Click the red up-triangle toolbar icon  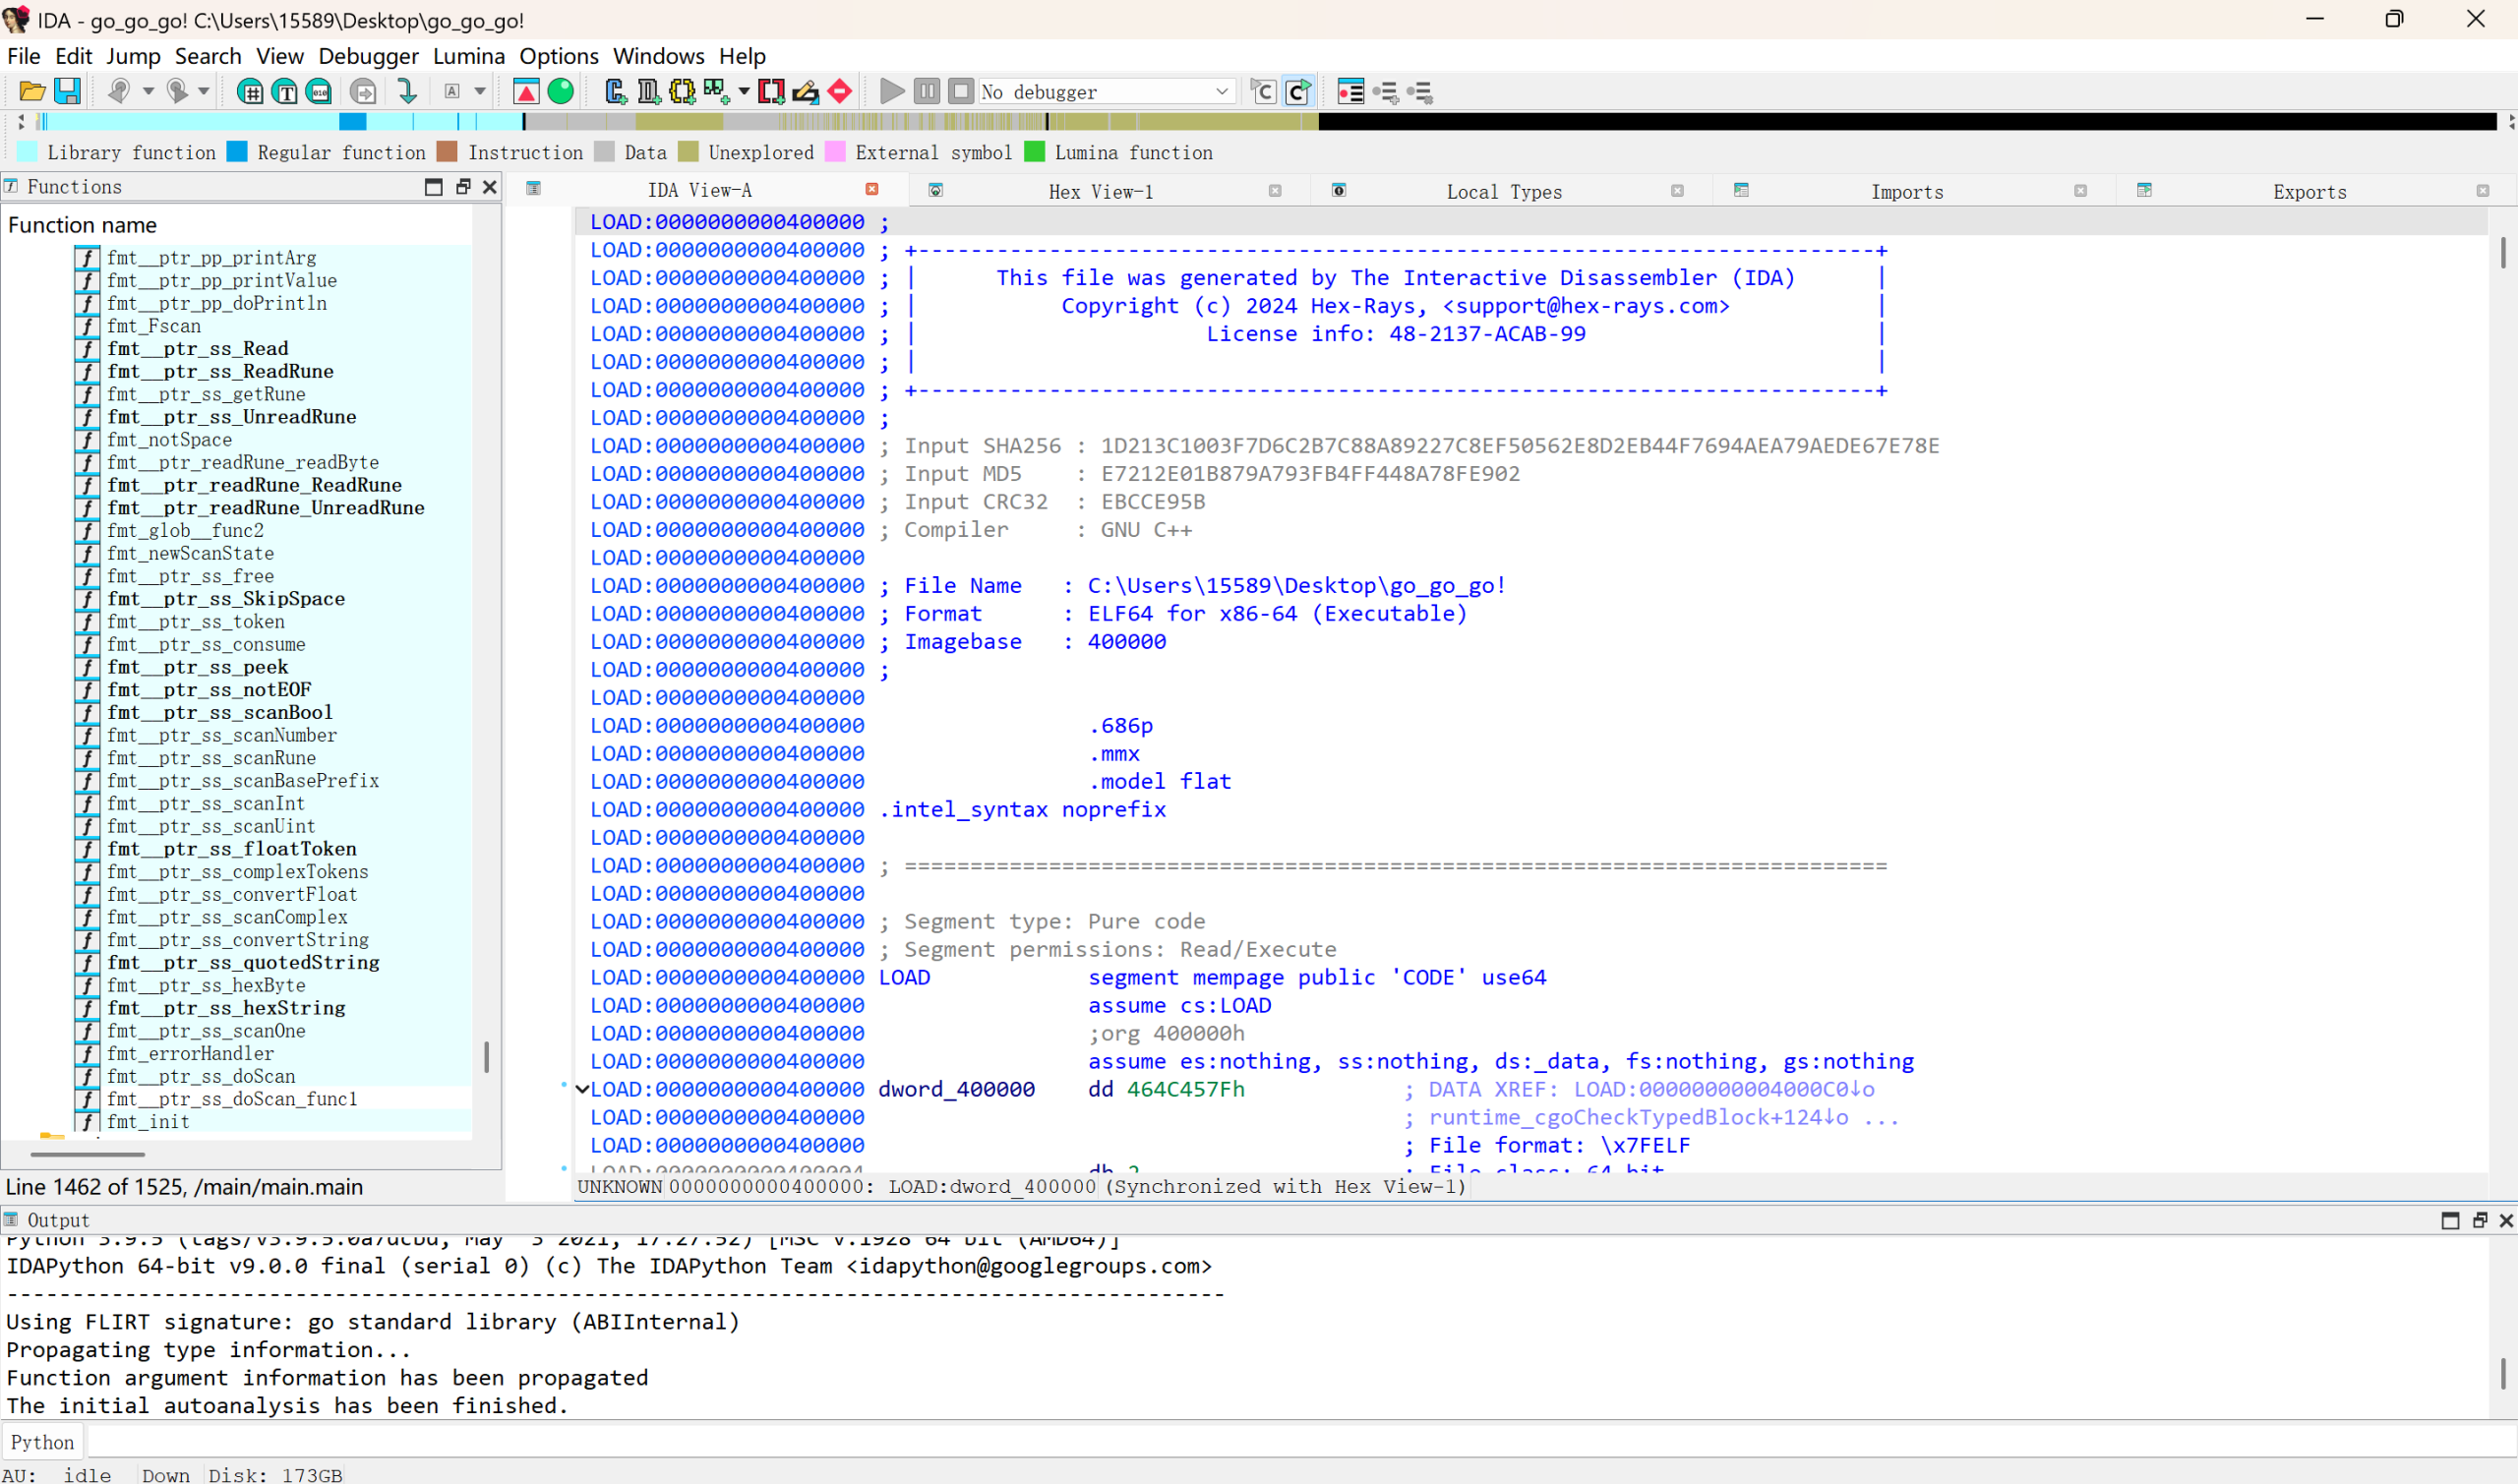[526, 92]
